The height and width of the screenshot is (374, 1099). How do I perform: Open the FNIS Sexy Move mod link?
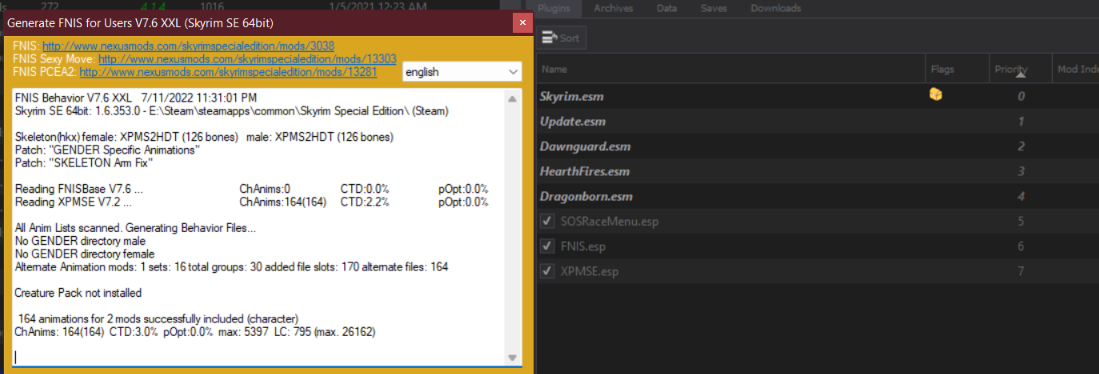247,59
